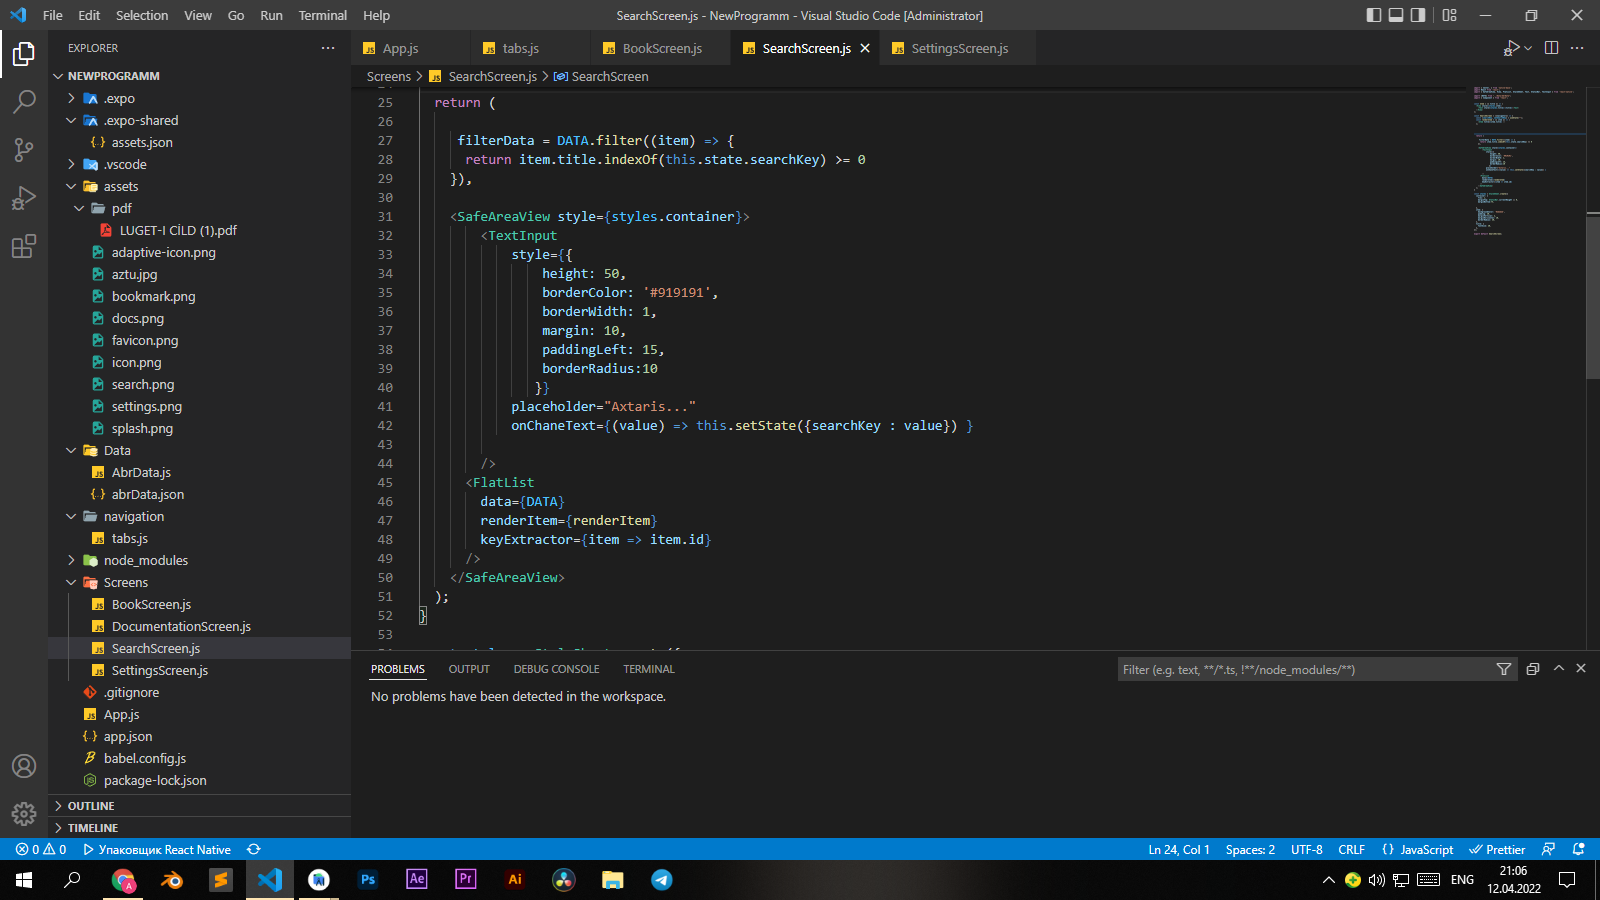
Task: Open the Selection menu
Action: (142, 15)
